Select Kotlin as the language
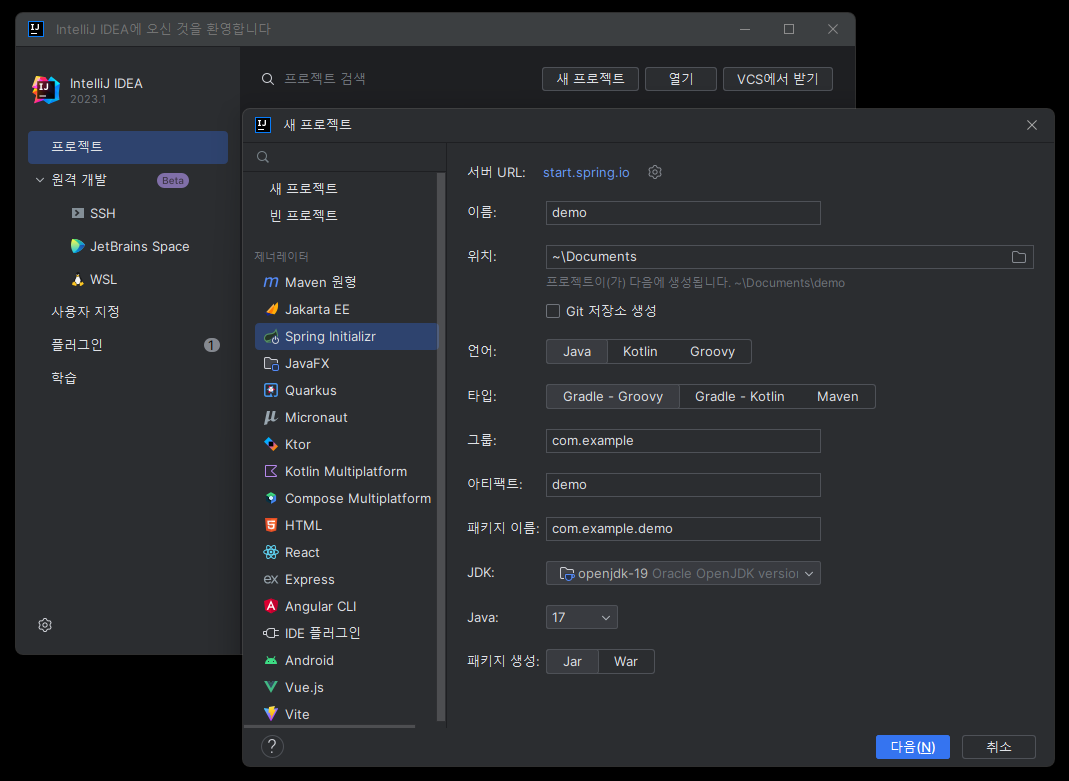1069x781 pixels. pyautogui.click(x=640, y=352)
